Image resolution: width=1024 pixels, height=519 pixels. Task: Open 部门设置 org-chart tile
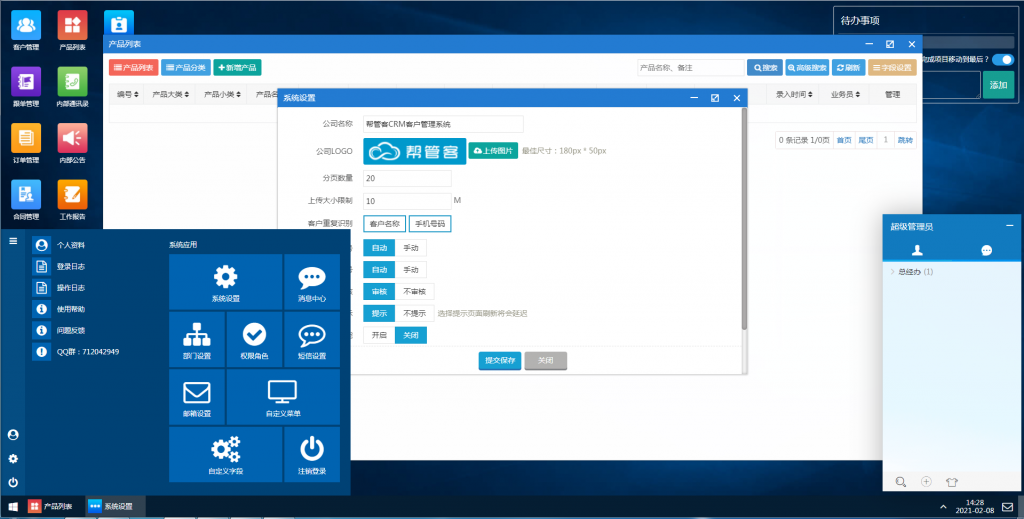click(x=196, y=338)
